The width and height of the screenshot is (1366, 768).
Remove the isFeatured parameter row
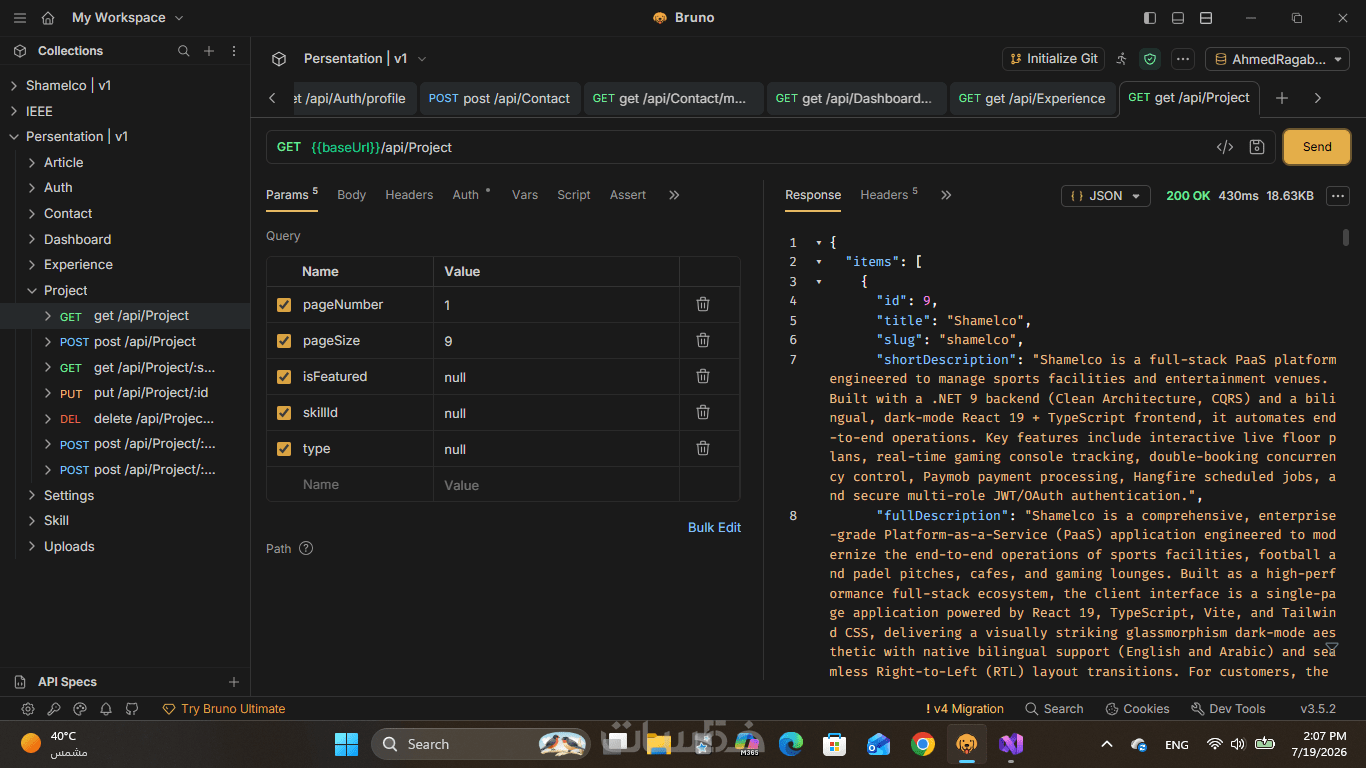(x=703, y=376)
